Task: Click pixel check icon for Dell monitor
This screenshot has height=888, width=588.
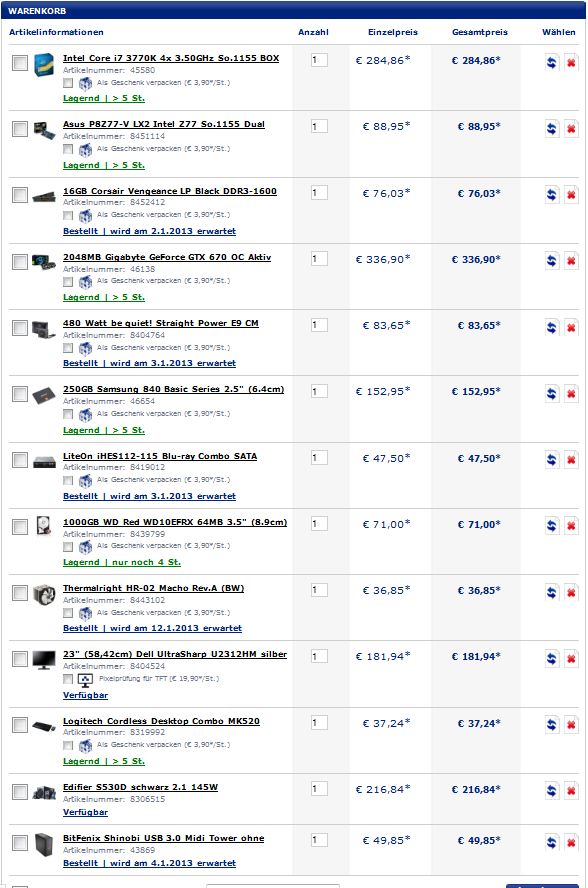Action: pyautogui.click(x=85, y=679)
